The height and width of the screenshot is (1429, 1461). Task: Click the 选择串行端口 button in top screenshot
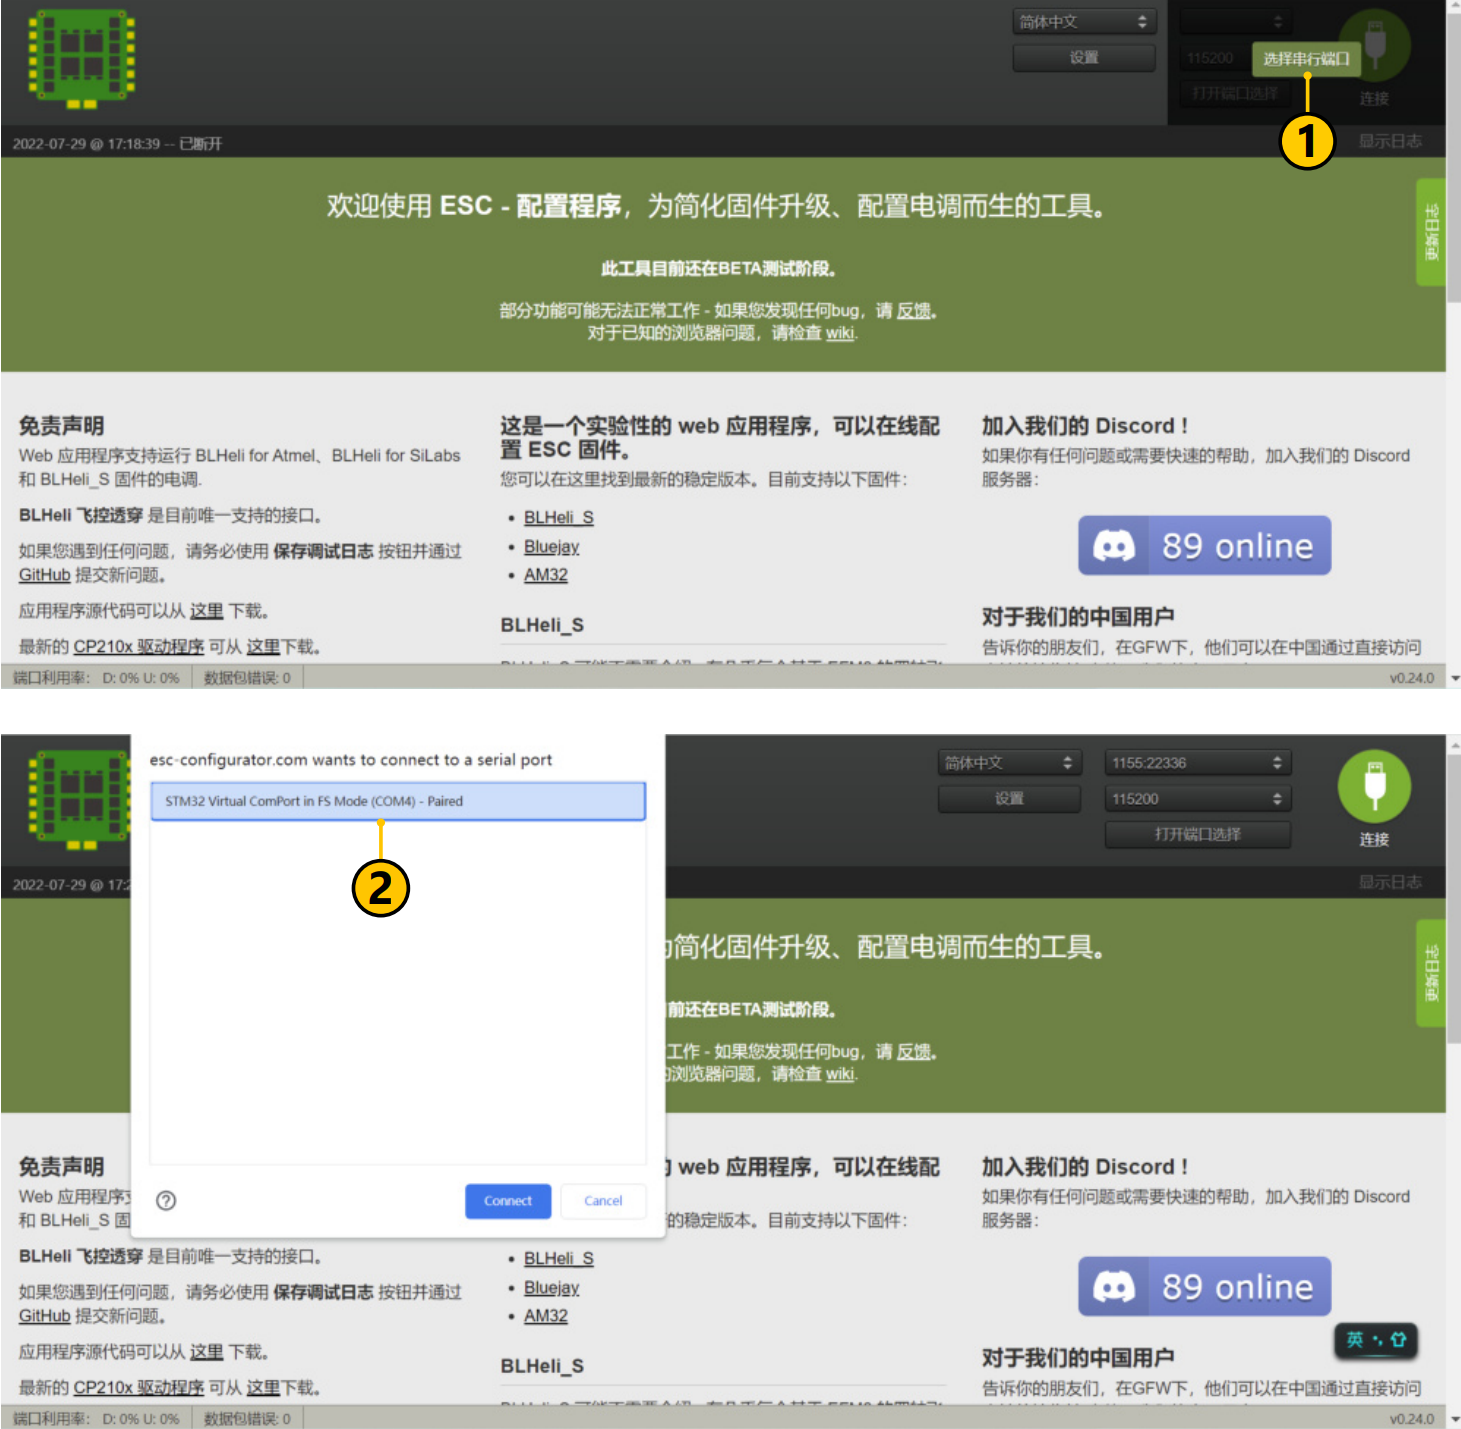[x=1306, y=59]
